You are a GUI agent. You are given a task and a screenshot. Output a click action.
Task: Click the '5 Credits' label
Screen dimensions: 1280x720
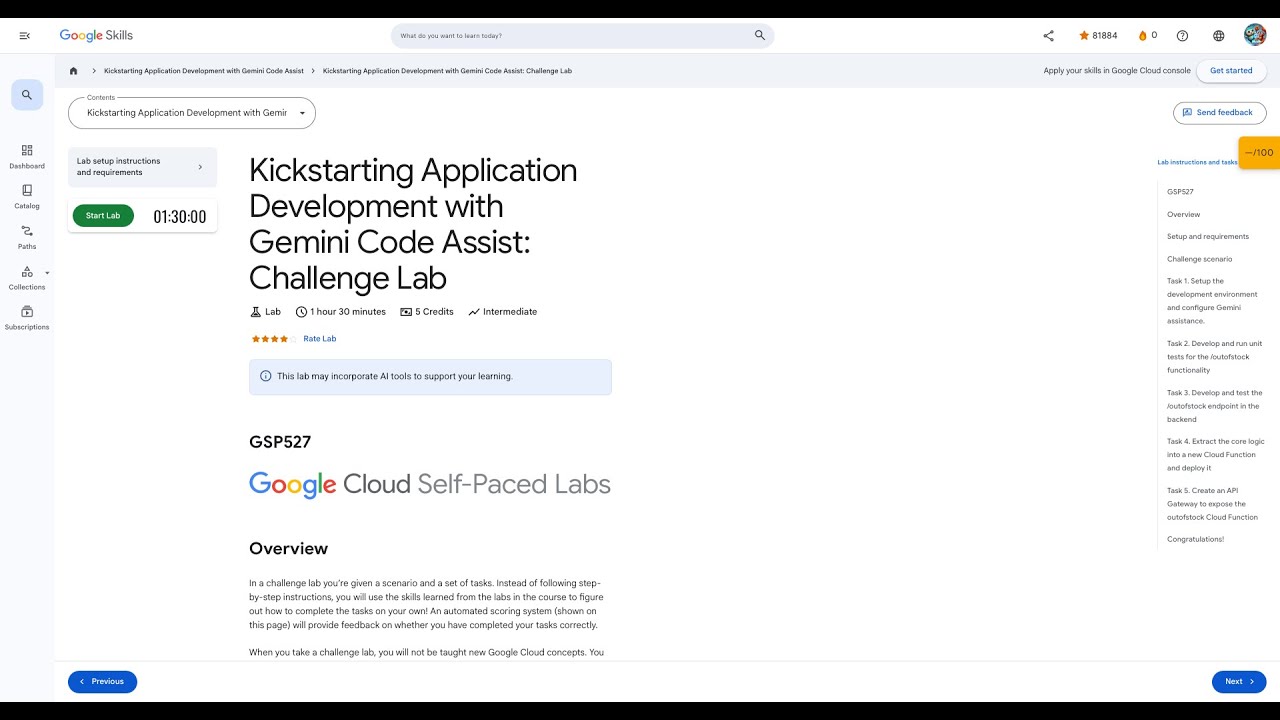click(x=427, y=312)
